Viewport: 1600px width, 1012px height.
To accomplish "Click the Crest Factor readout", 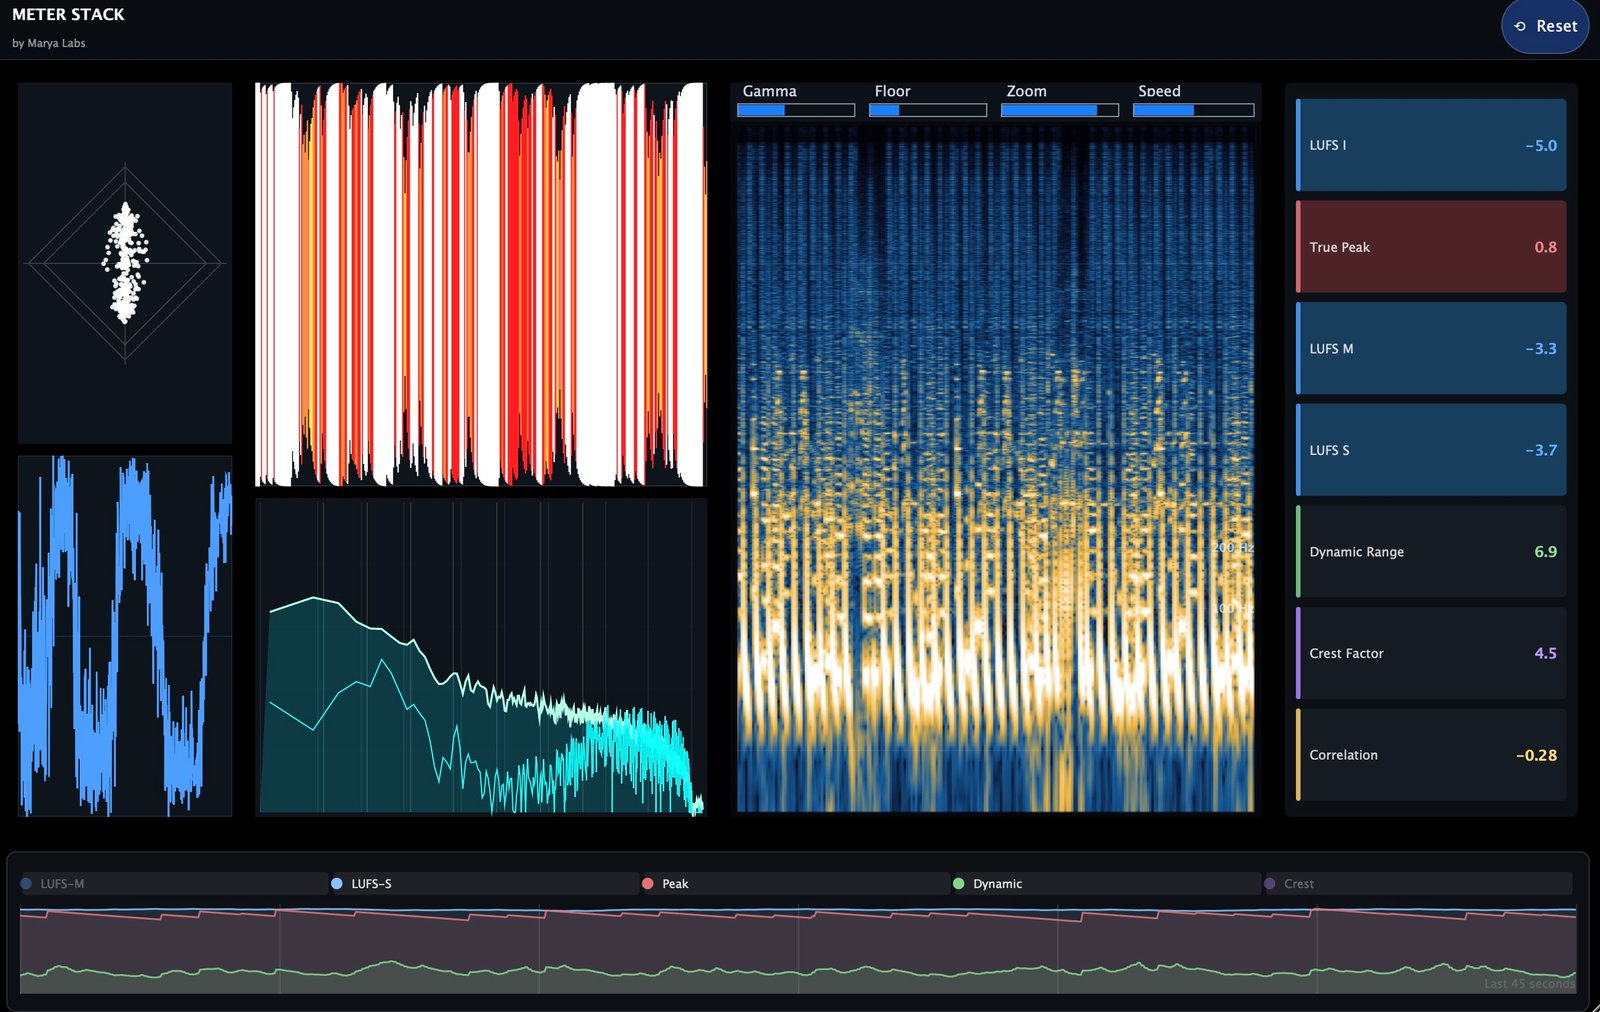I will [x=1431, y=653].
